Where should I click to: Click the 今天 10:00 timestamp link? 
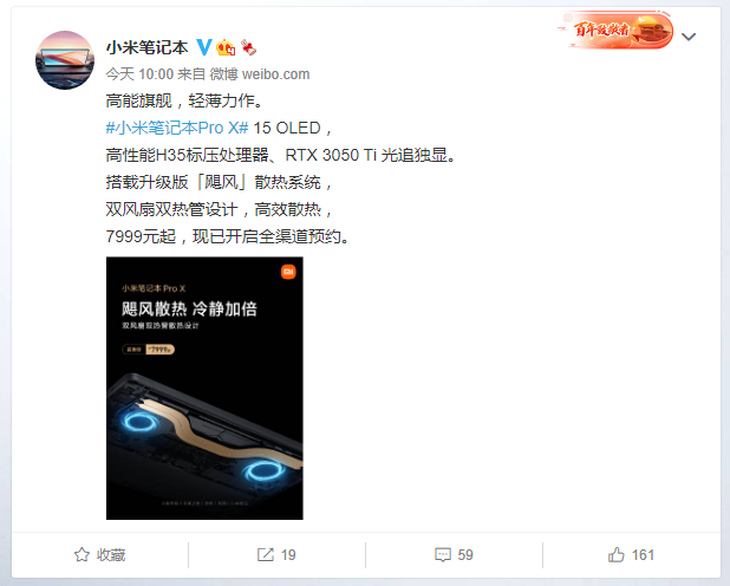pos(140,74)
